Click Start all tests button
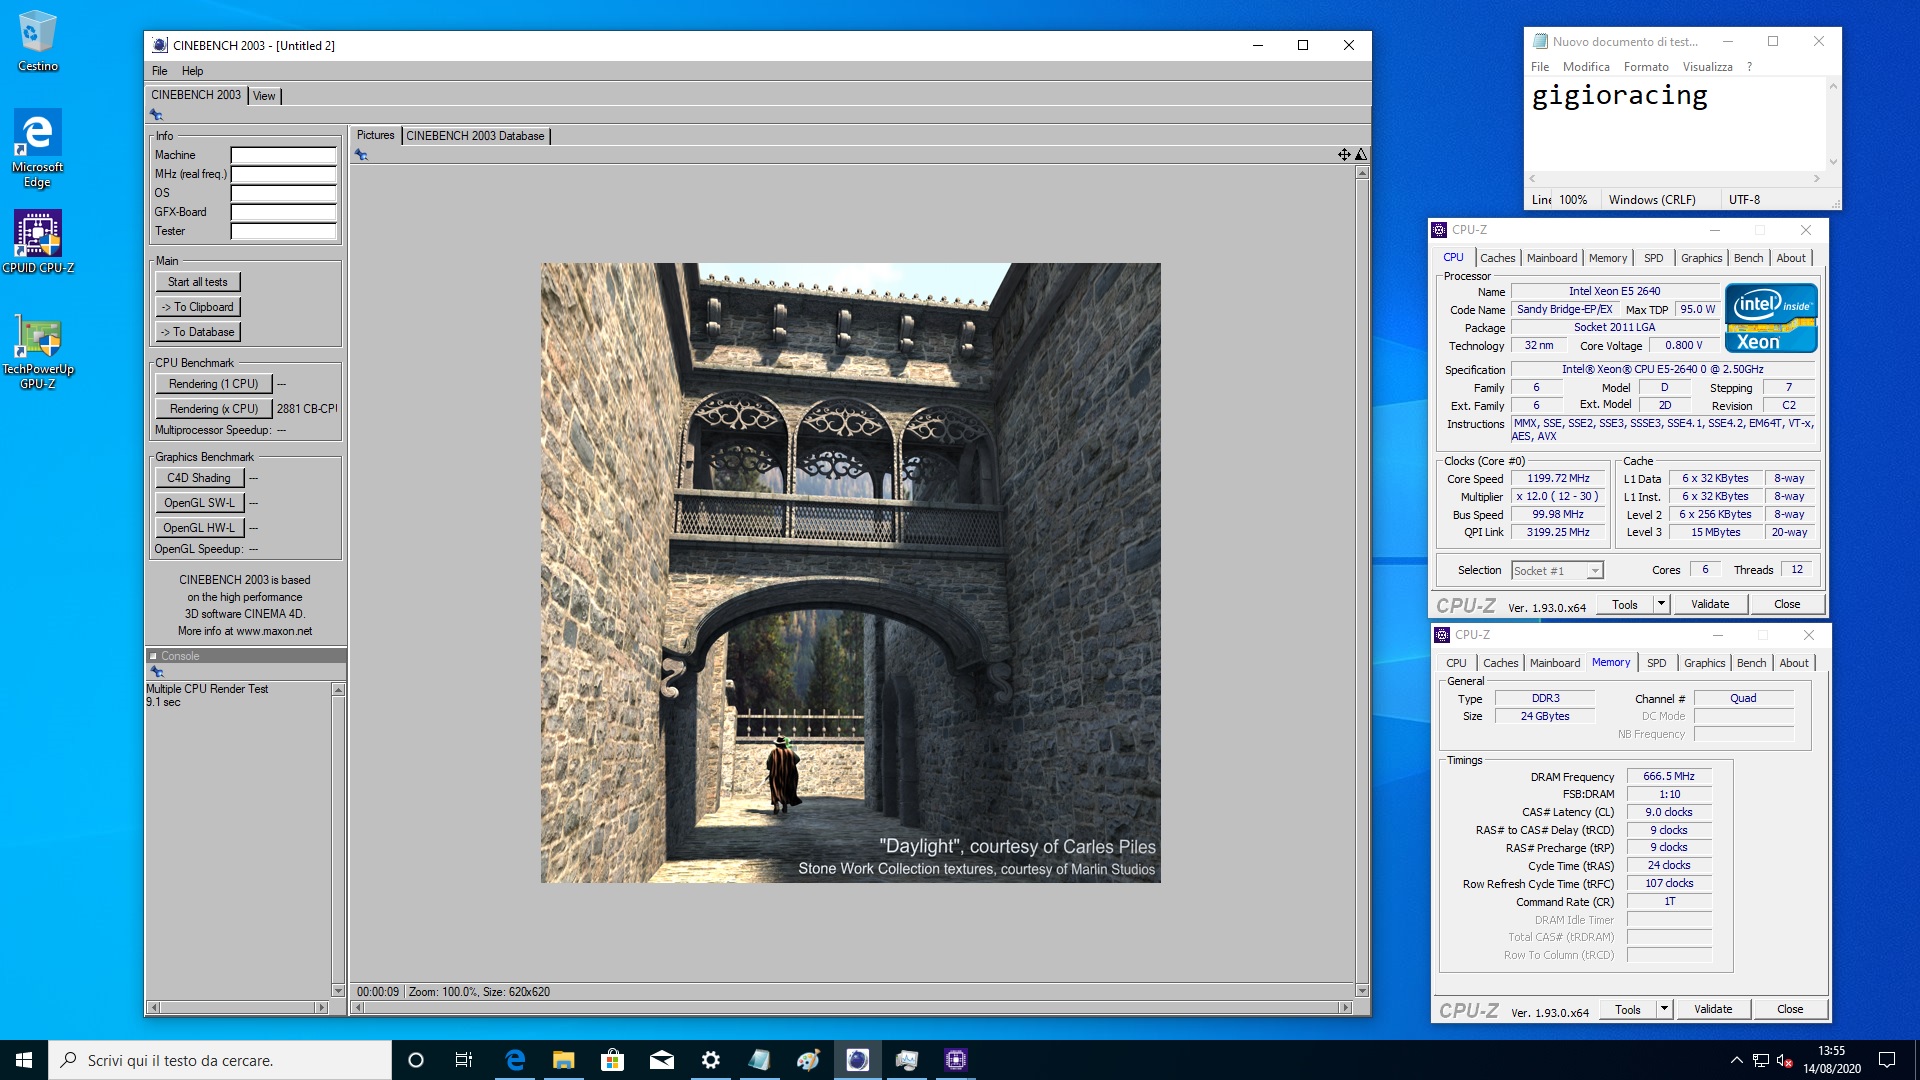Screen dimensions: 1920x1080 [x=198, y=282]
